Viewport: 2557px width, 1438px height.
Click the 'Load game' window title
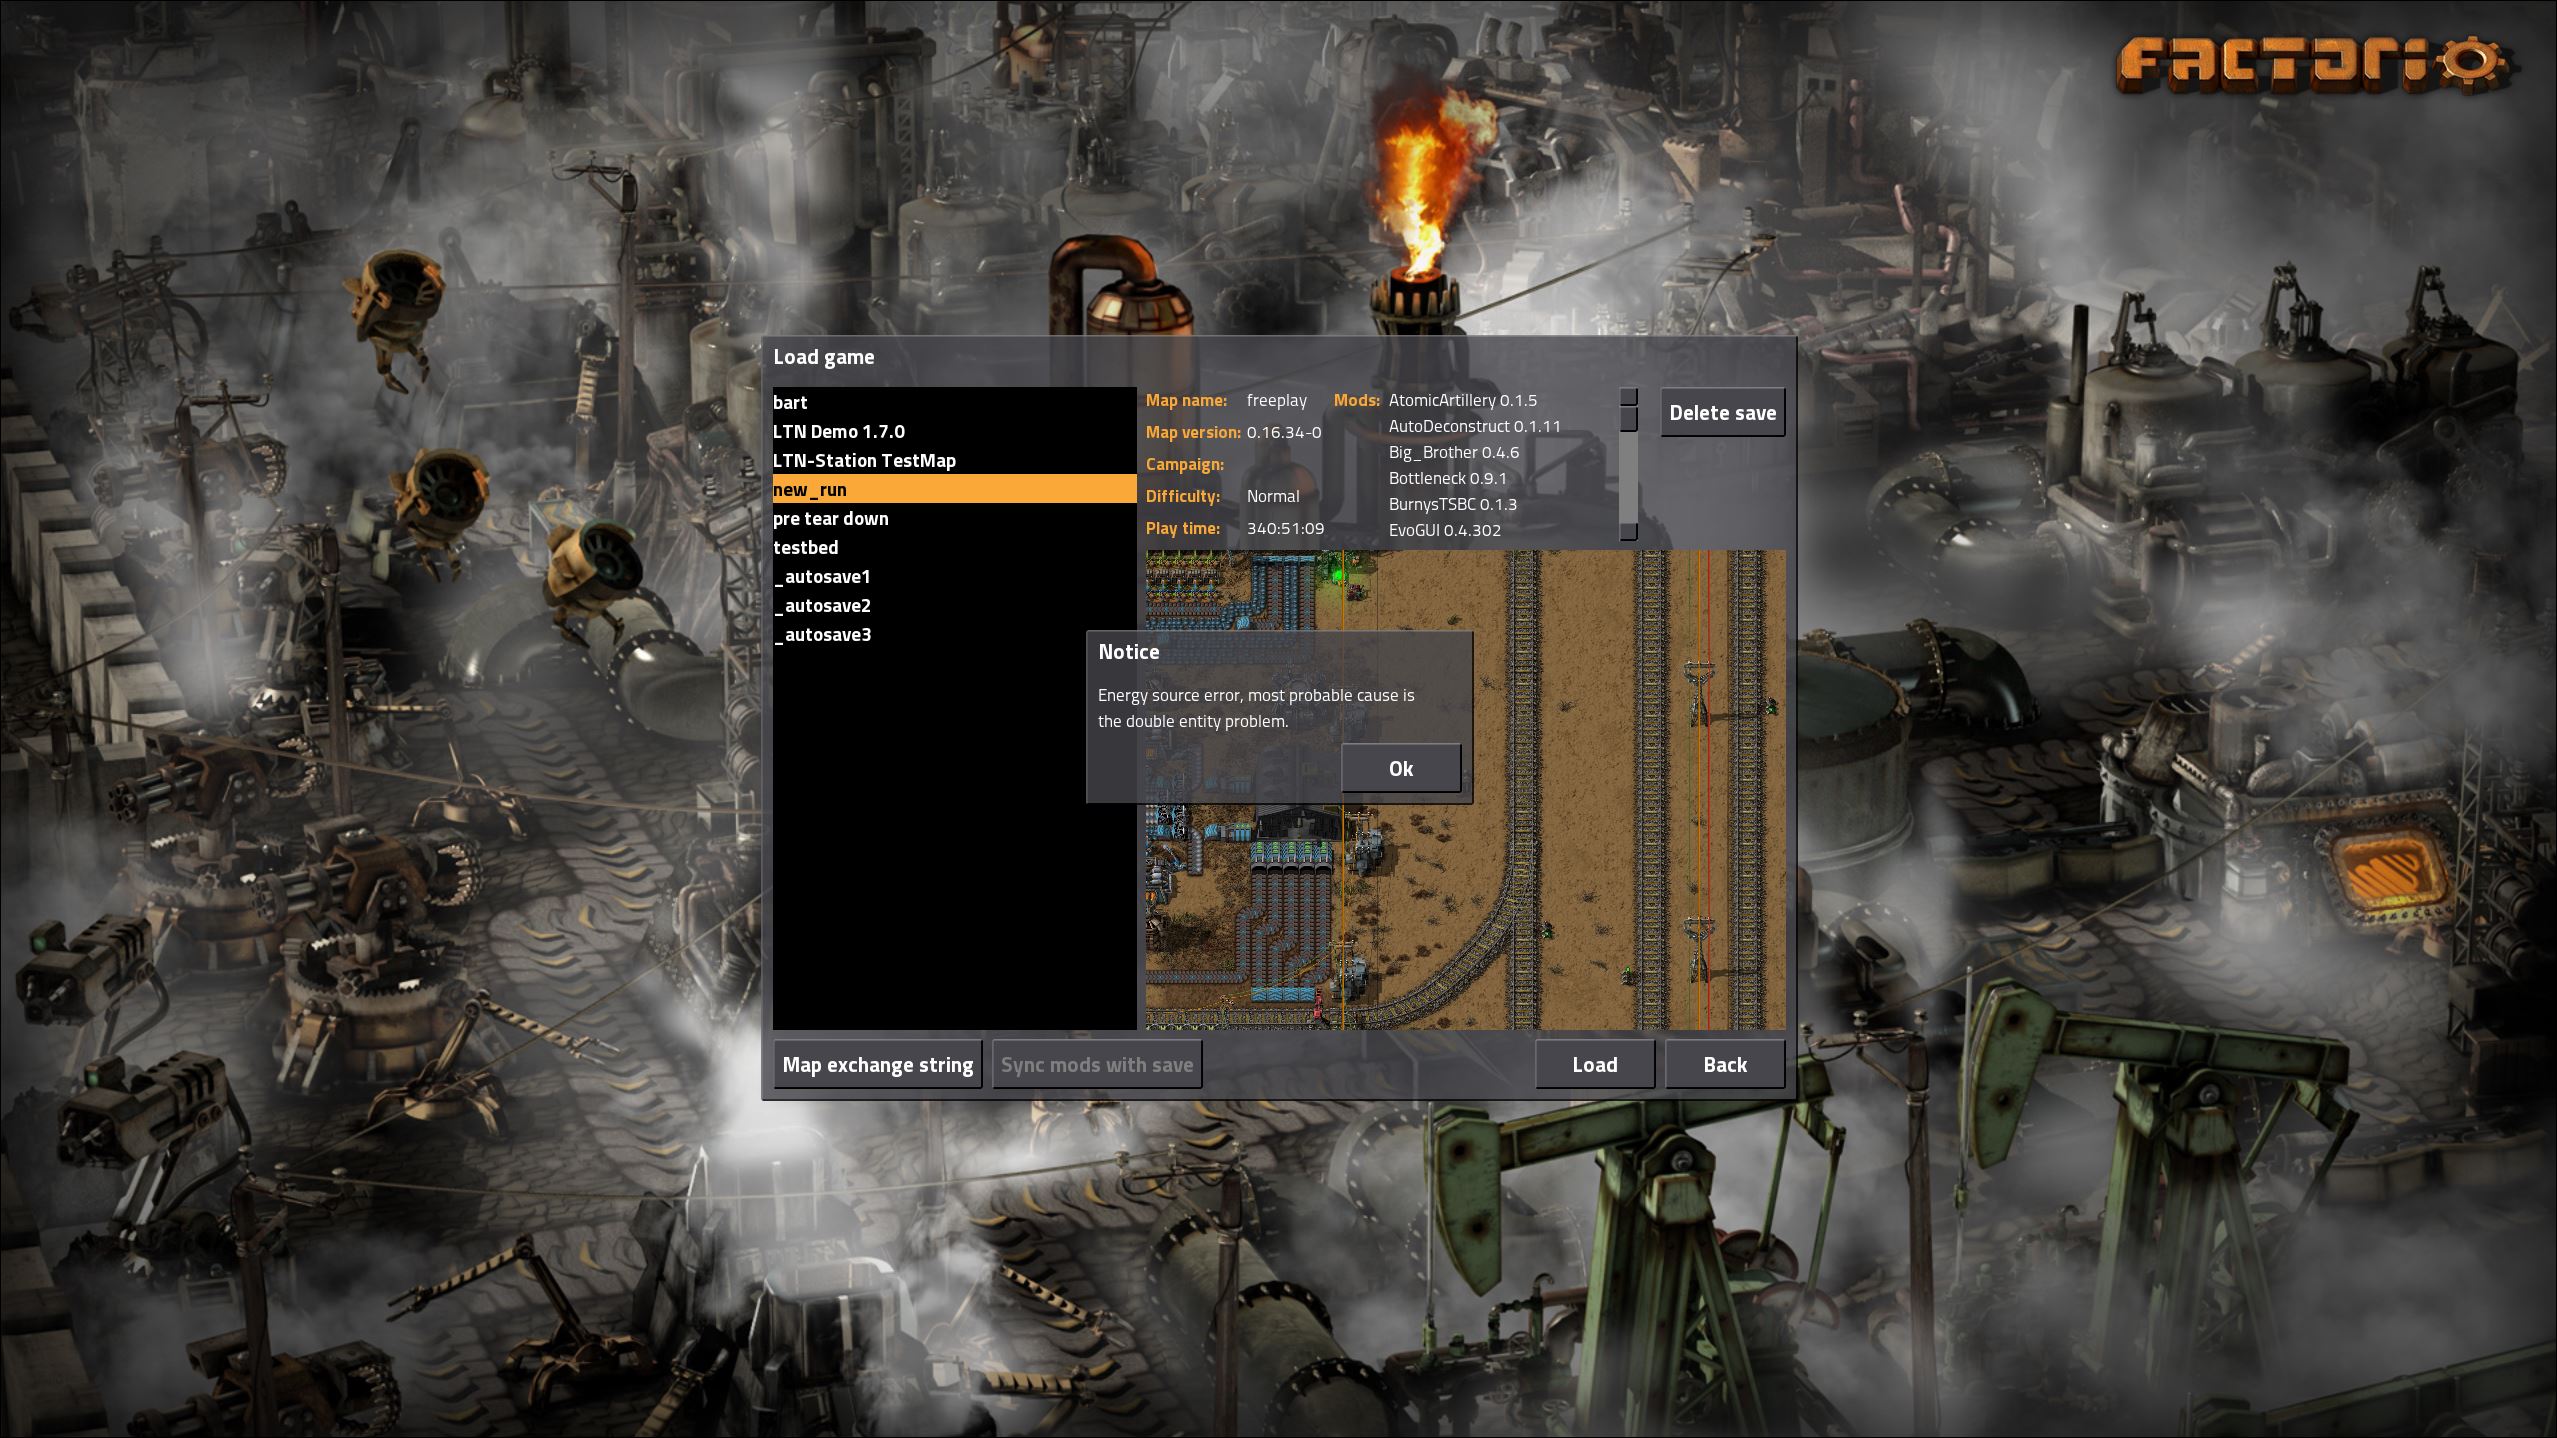(823, 357)
